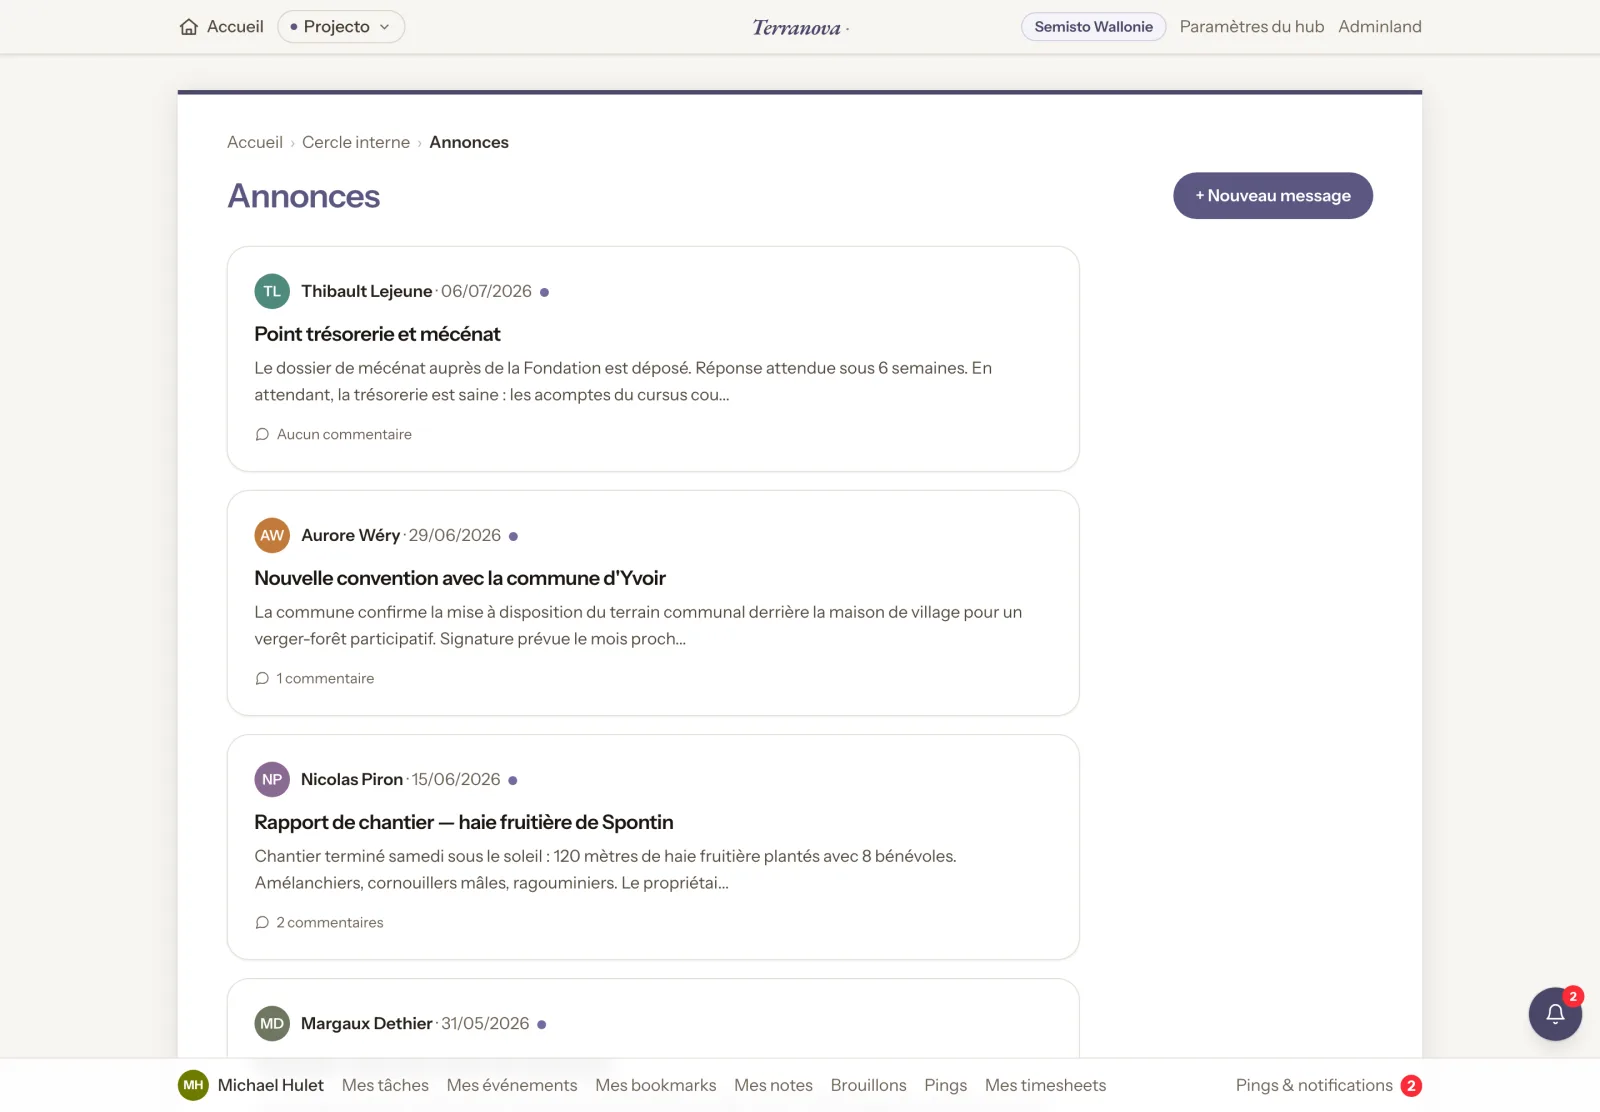Click the date 06/07/2026
Image resolution: width=1600 pixels, height=1112 pixels.
pos(486,291)
